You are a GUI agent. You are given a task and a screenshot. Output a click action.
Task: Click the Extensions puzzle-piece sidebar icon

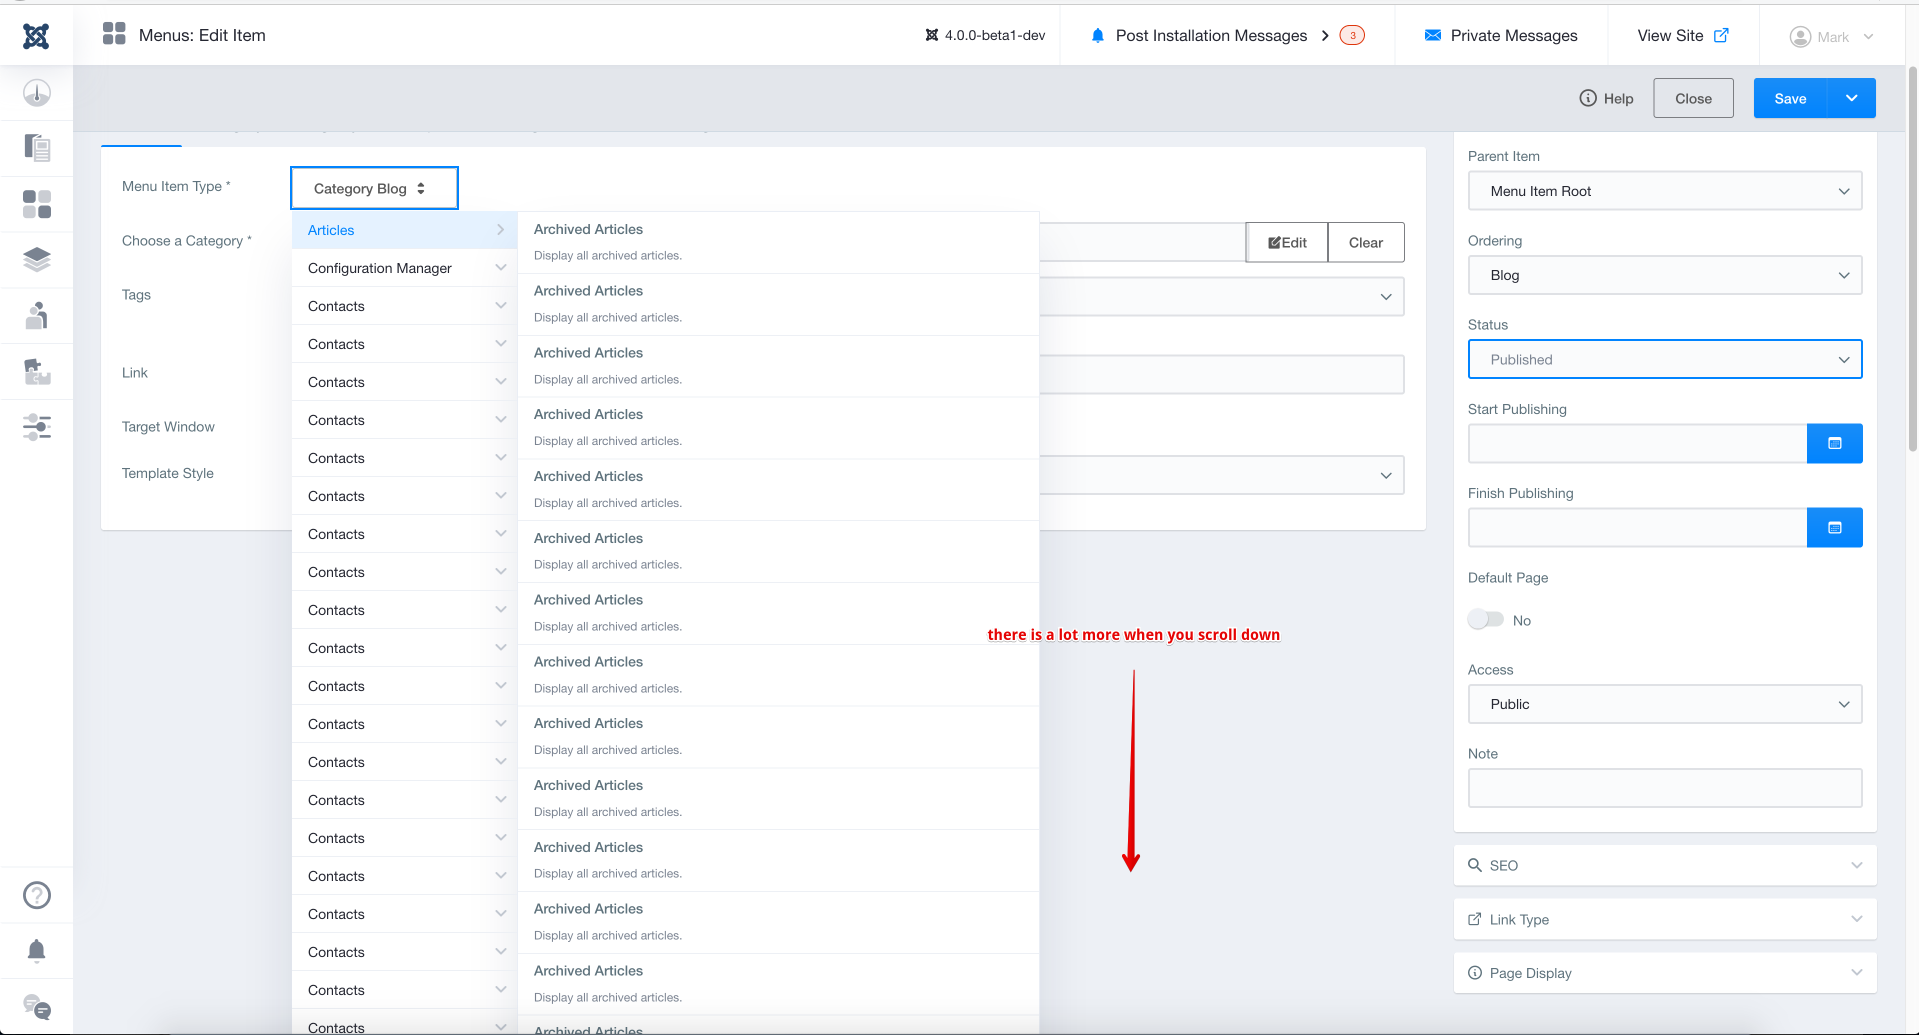tap(37, 371)
